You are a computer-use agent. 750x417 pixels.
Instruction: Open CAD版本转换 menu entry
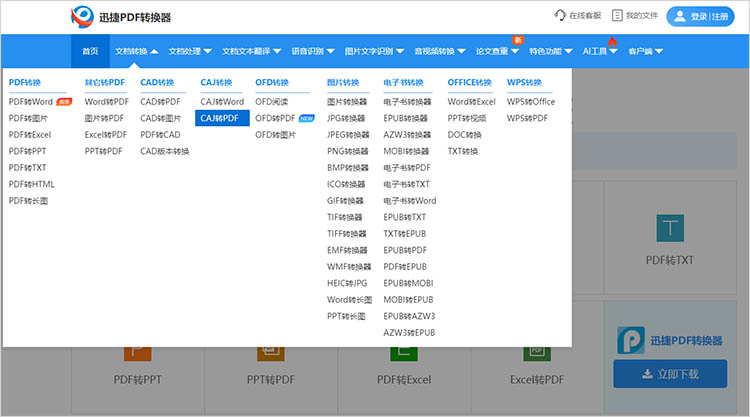[165, 151]
